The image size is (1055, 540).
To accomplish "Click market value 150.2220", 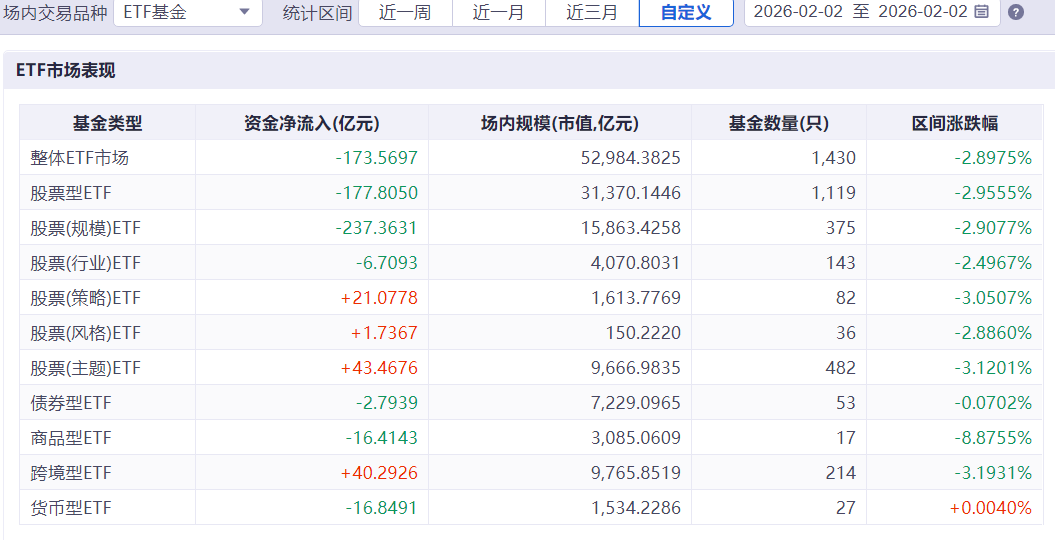I will [x=645, y=333].
